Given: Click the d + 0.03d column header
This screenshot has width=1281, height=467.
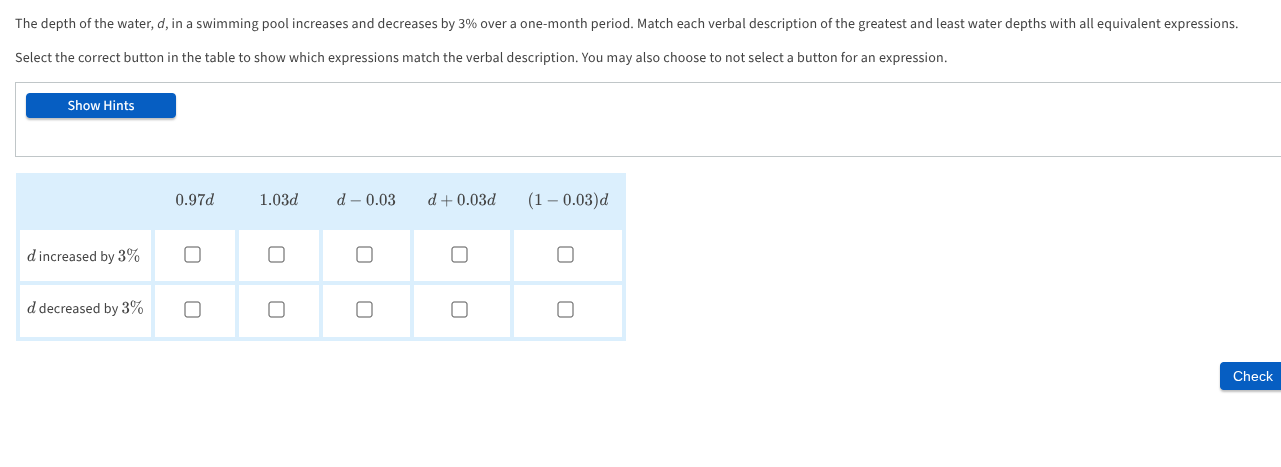Looking at the screenshot, I should 461,200.
